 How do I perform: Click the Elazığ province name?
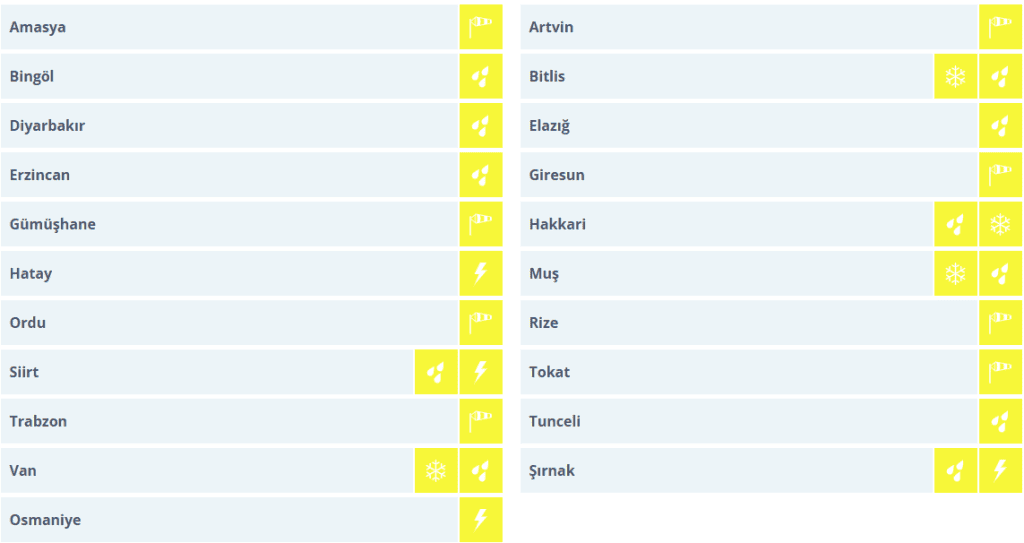click(550, 126)
